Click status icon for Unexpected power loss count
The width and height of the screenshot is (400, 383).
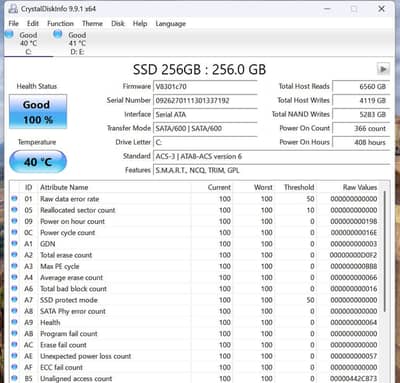click(x=14, y=356)
